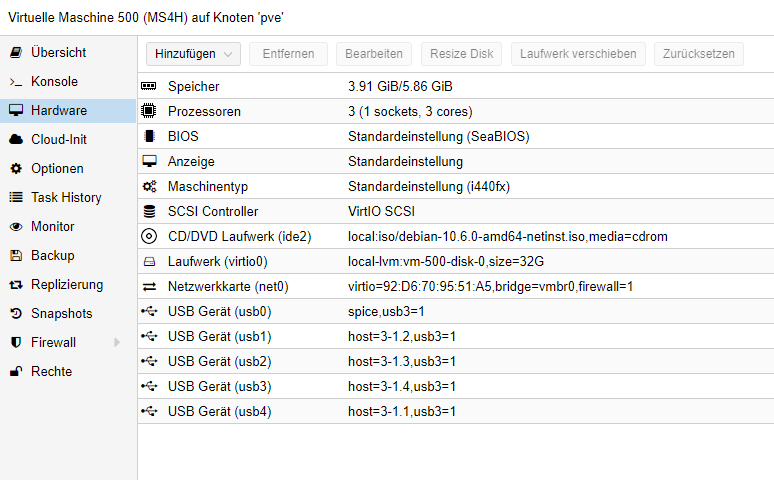The width and height of the screenshot is (774, 480).
Task: Click the Entfernen button
Action: tap(288, 54)
